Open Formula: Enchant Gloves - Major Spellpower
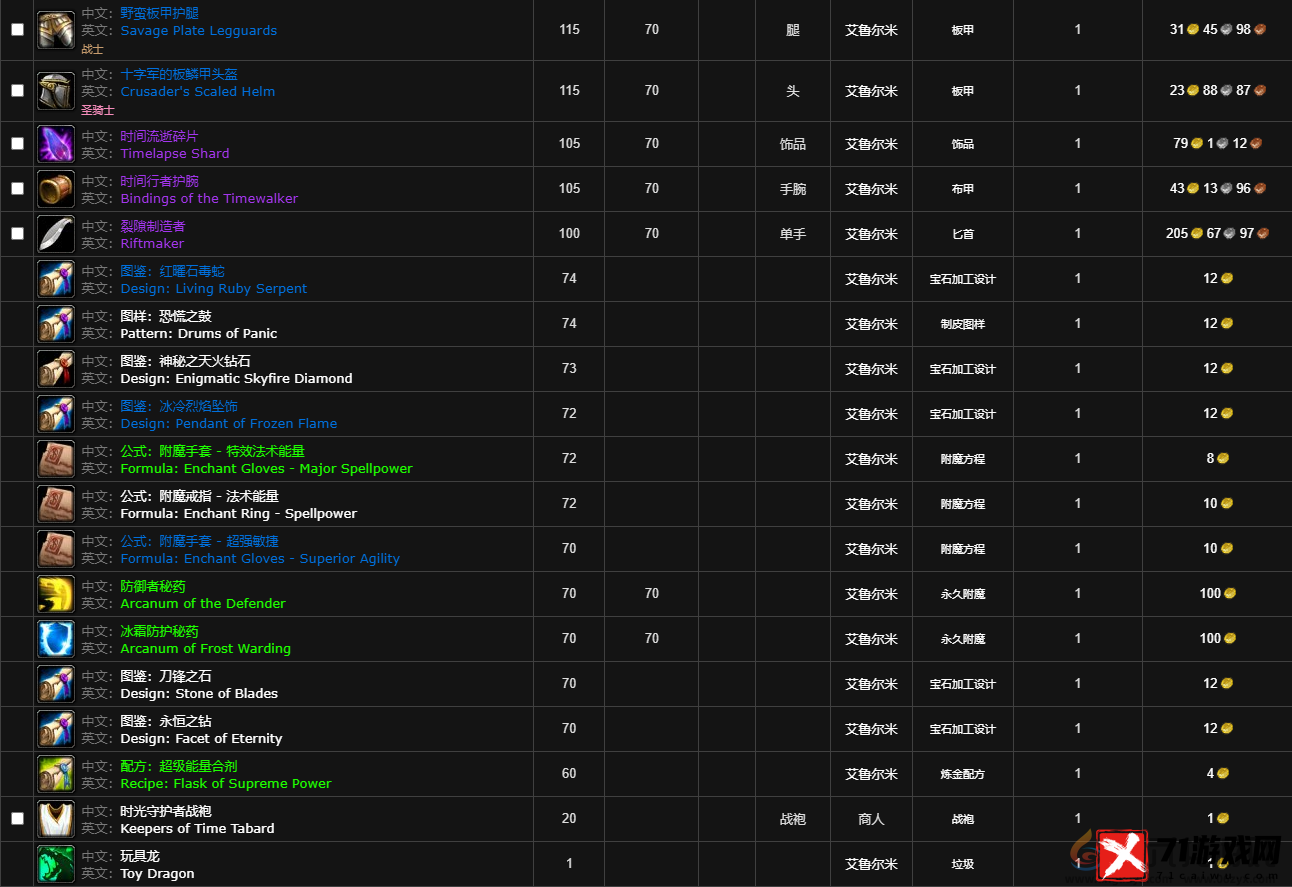Viewport: 1292px width, 887px height. click(266, 469)
